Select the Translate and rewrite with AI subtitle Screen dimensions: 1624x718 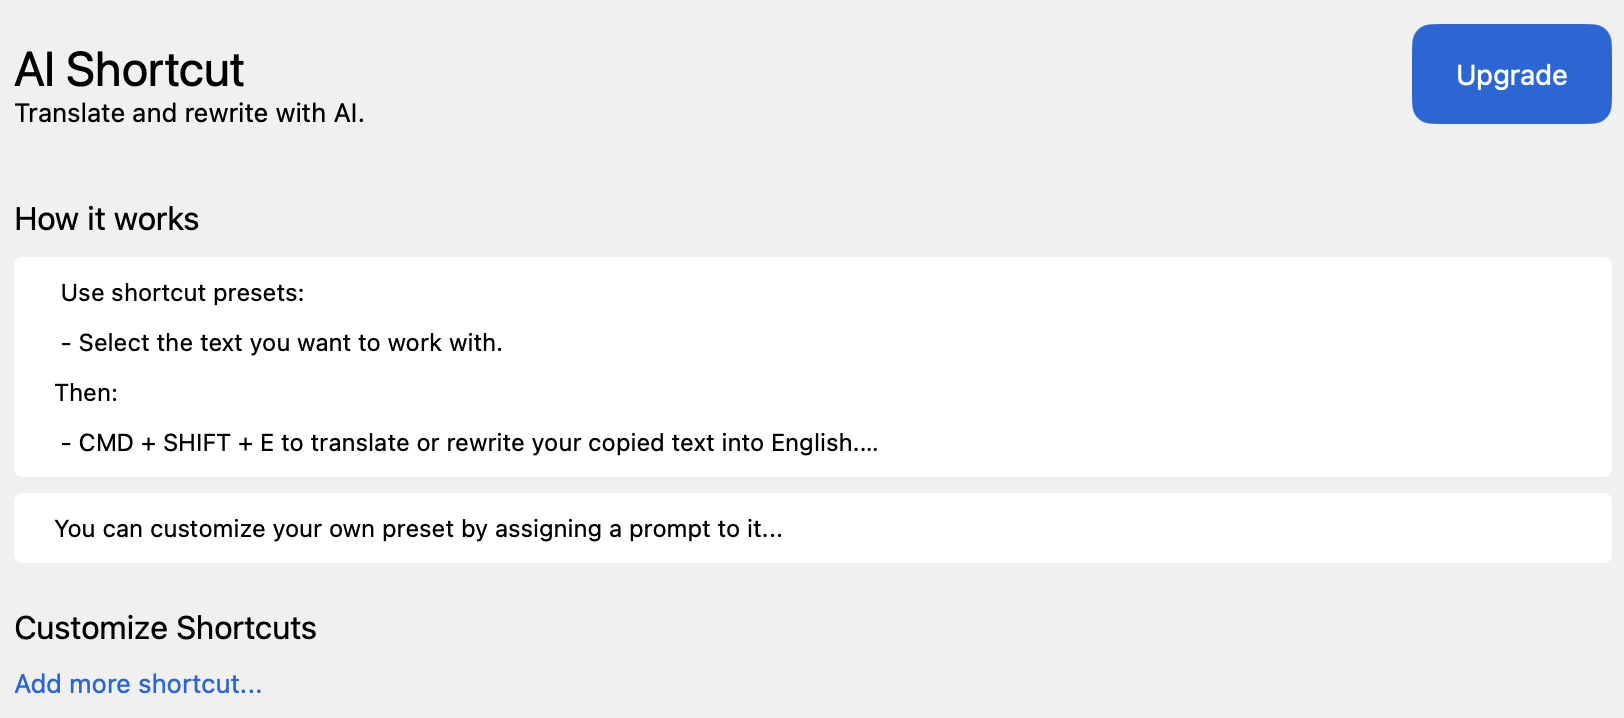[x=189, y=113]
